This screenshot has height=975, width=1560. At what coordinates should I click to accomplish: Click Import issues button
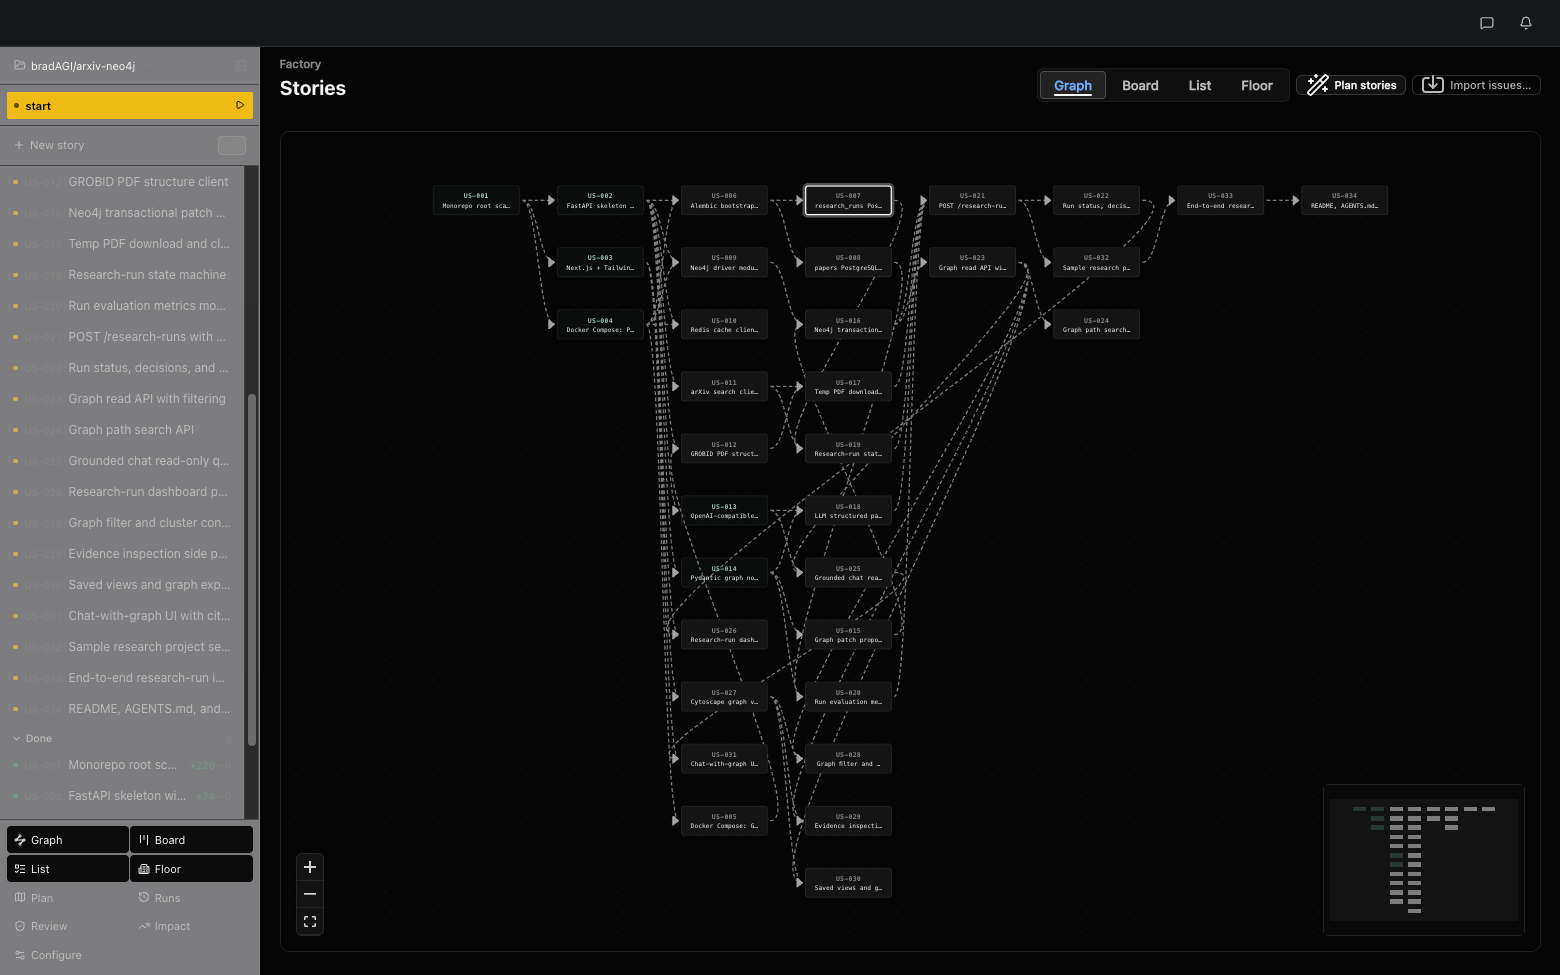click(1476, 85)
